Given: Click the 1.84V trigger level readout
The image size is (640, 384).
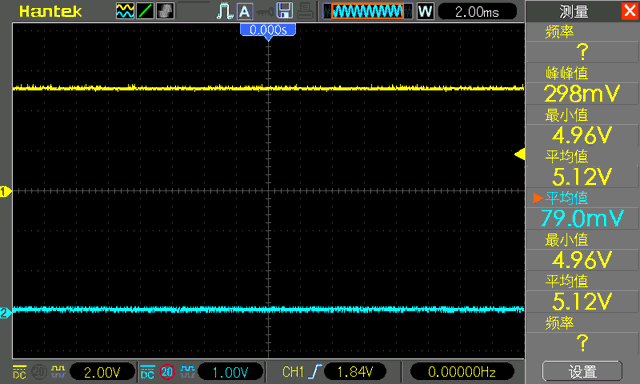Looking at the screenshot, I should point(355,372).
